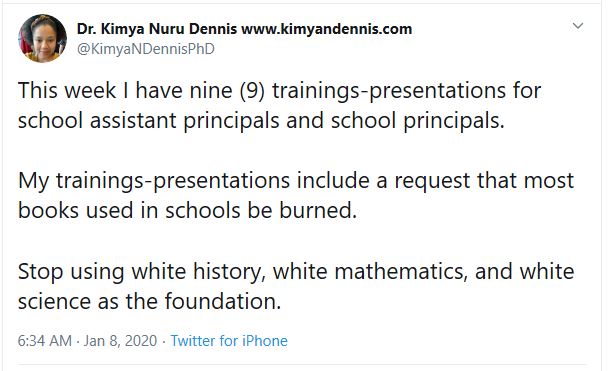Click the display name Dr. Kimya Nuru Dennis
Image resolution: width=610 pixels, height=371 pixels.
[157, 29]
